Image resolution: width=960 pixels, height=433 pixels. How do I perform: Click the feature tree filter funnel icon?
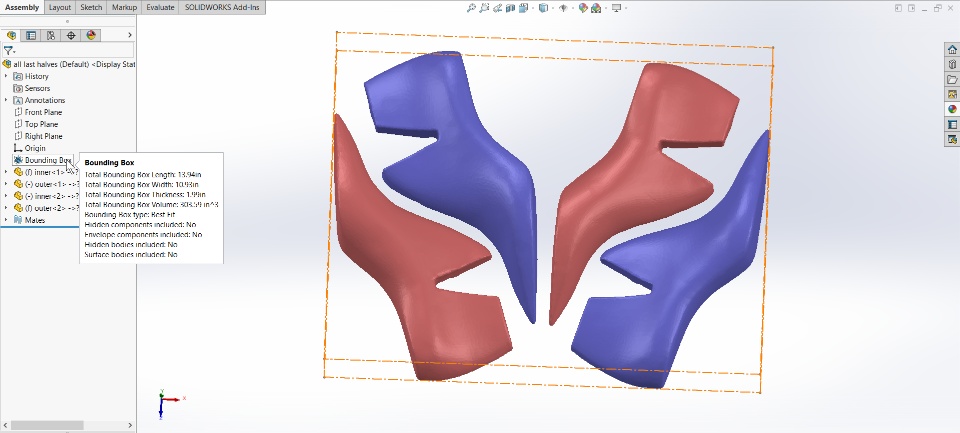8,51
